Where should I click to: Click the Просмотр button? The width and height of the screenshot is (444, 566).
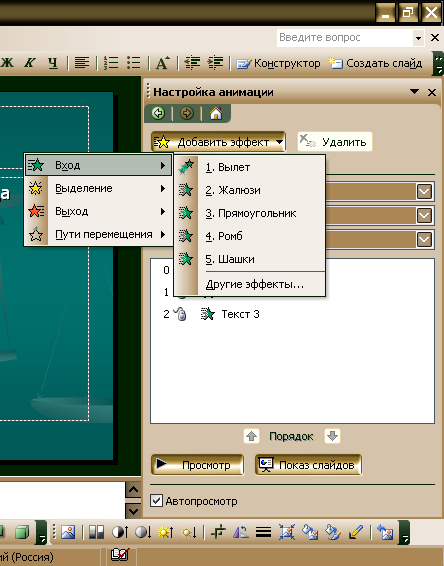coord(197,465)
